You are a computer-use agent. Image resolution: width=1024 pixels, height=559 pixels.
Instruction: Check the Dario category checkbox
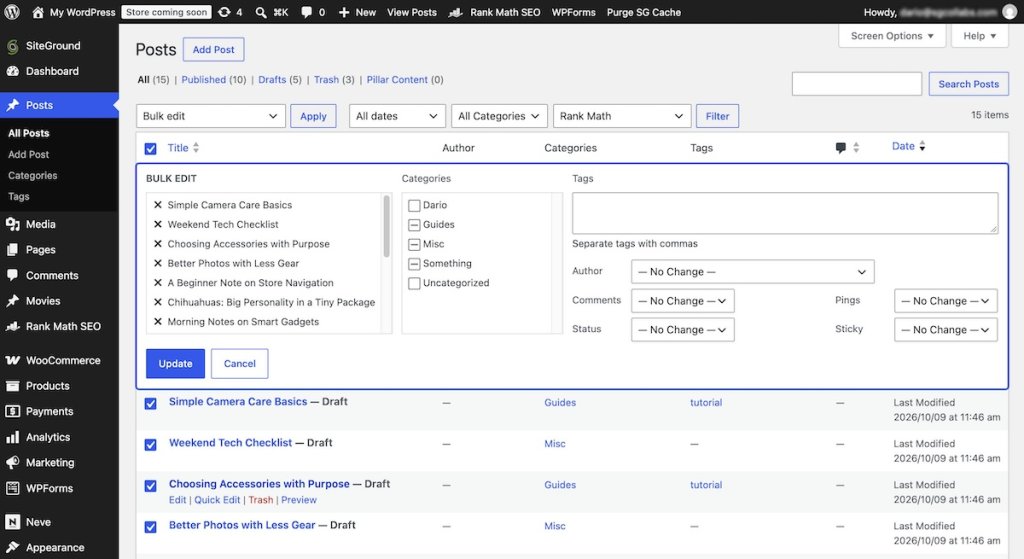pyautogui.click(x=414, y=205)
